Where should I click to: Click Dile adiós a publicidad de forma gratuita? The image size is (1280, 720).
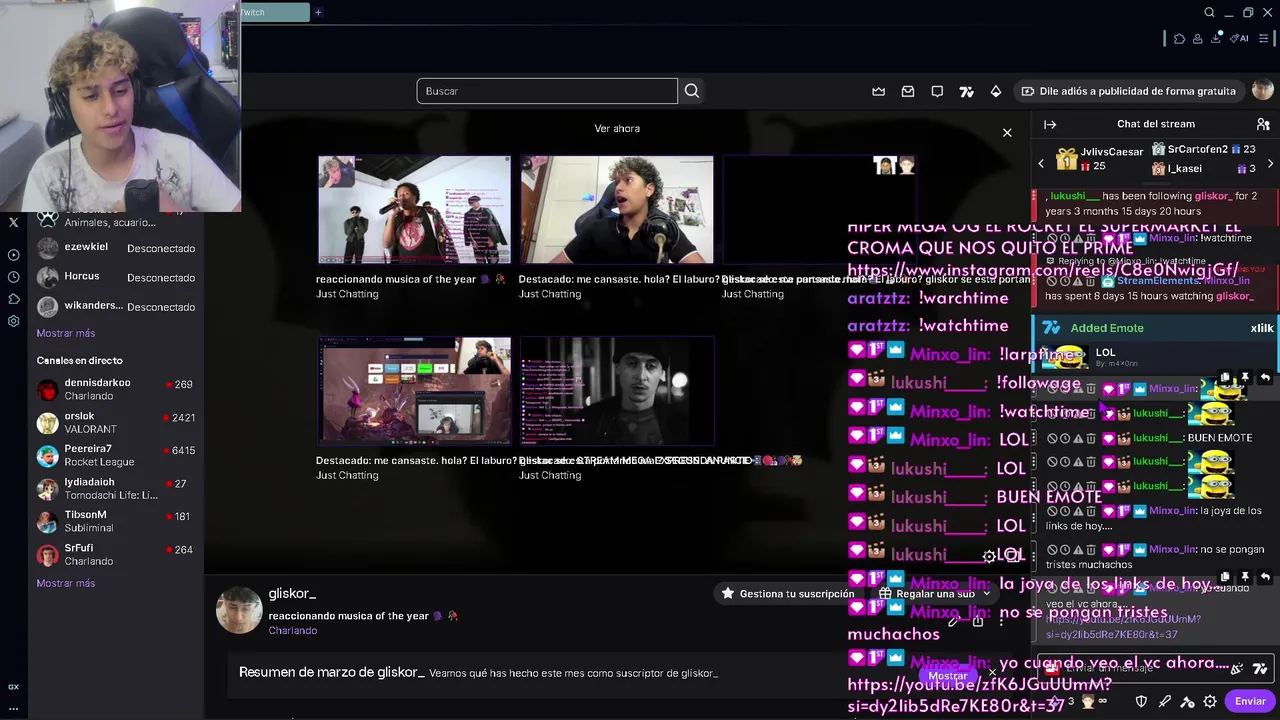[x=1129, y=91]
